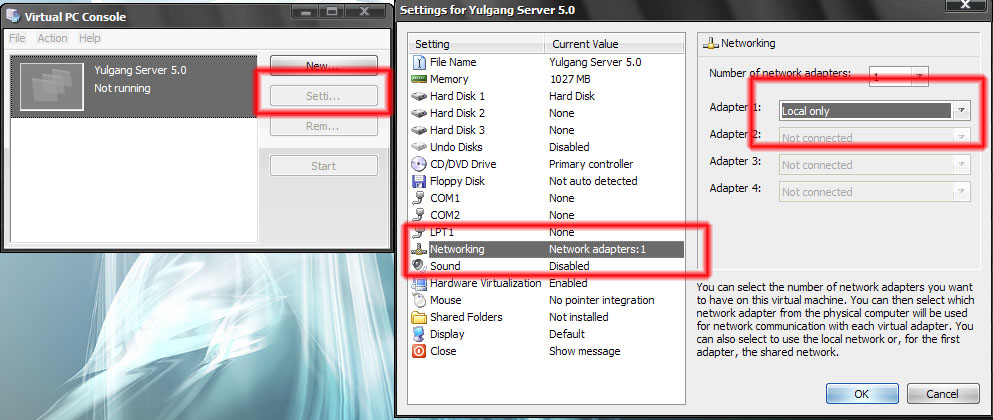This screenshot has height=420, width=993.
Task: Click the disabled Adapter 4 dropdown
Action: (875, 192)
